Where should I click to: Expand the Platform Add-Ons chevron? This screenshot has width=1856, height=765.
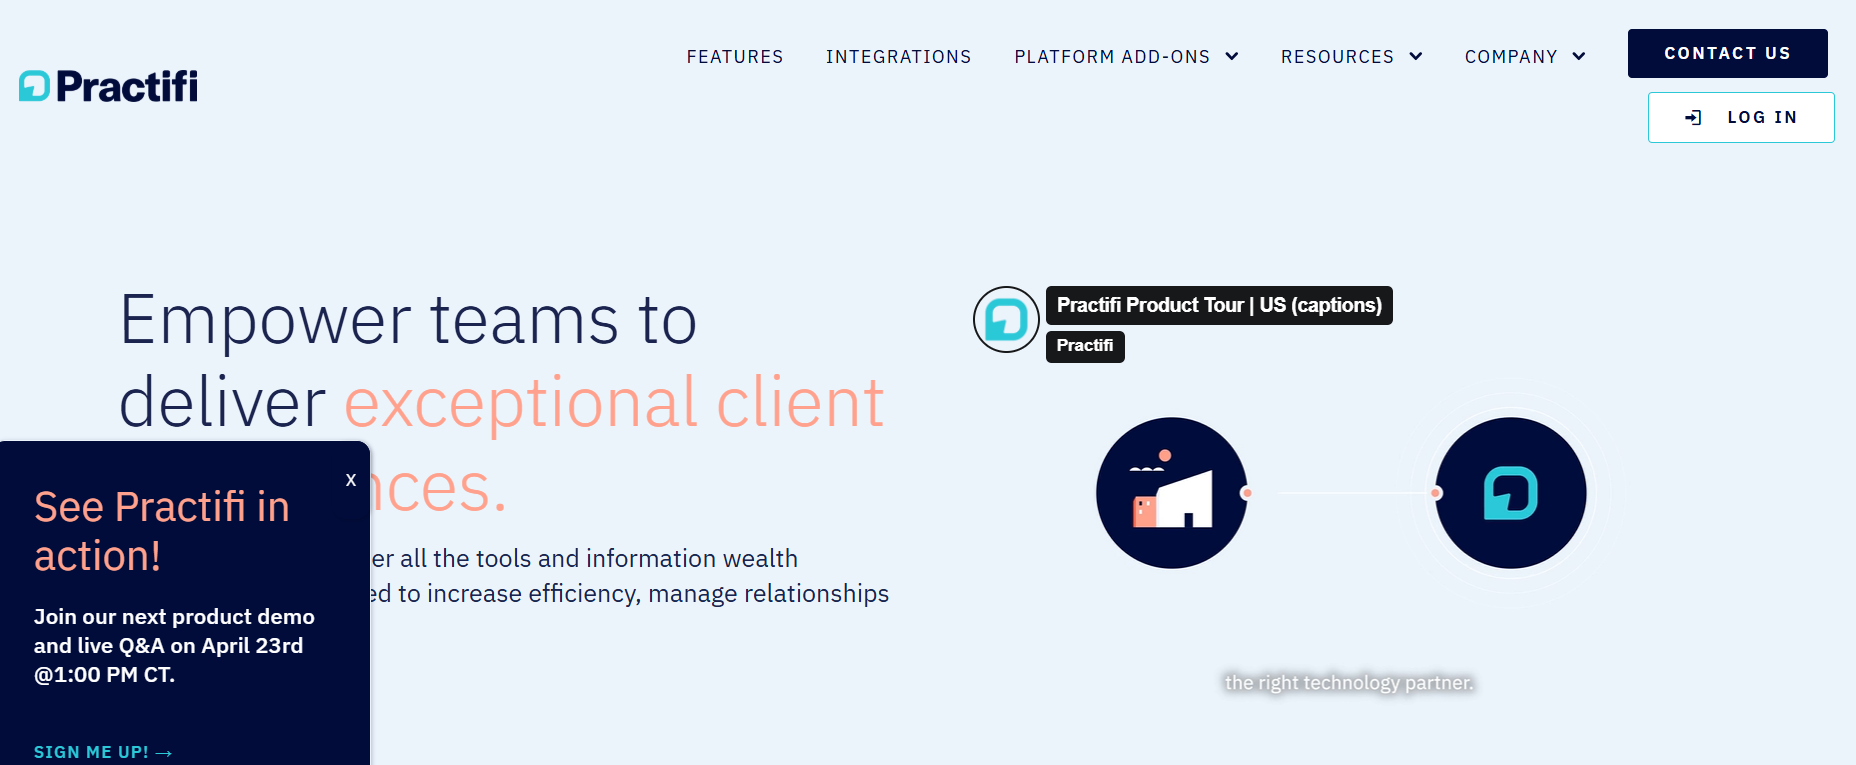(x=1232, y=57)
